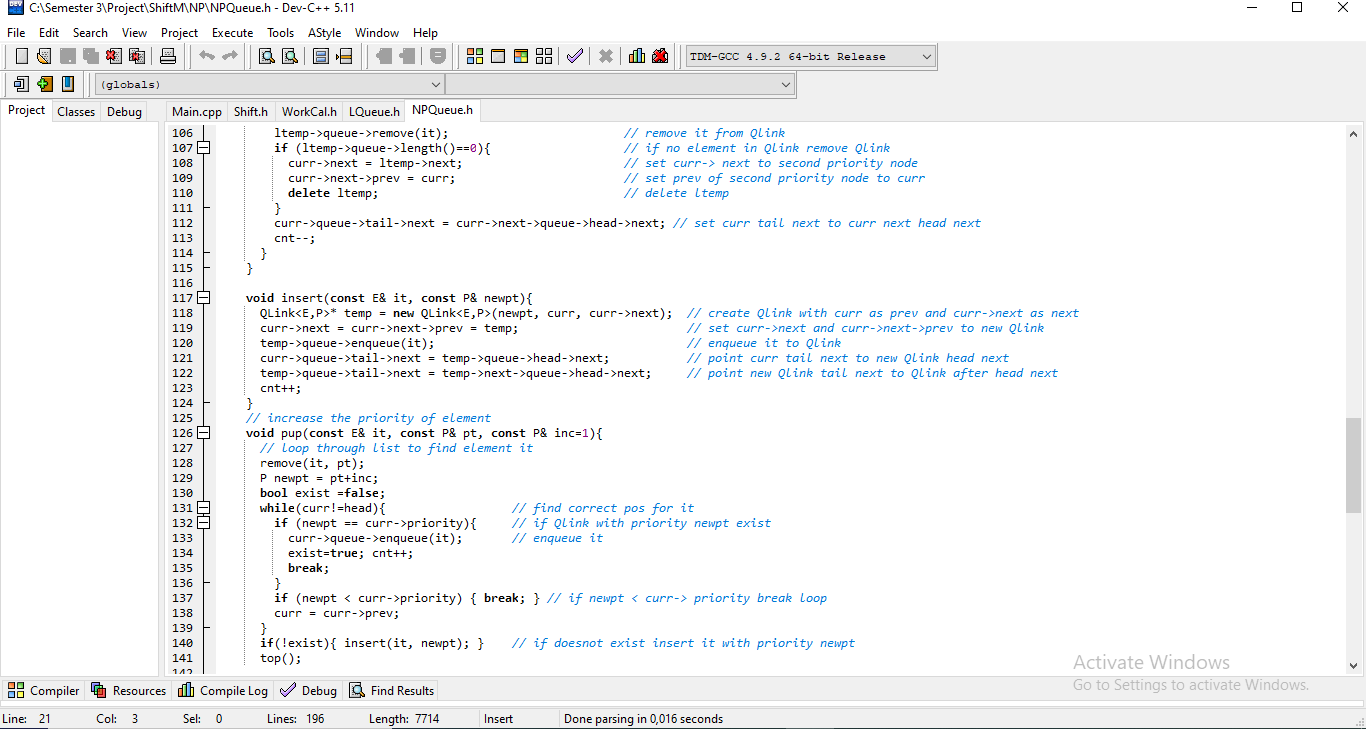
Task: Click the Undo arrow icon
Action: (x=207, y=56)
